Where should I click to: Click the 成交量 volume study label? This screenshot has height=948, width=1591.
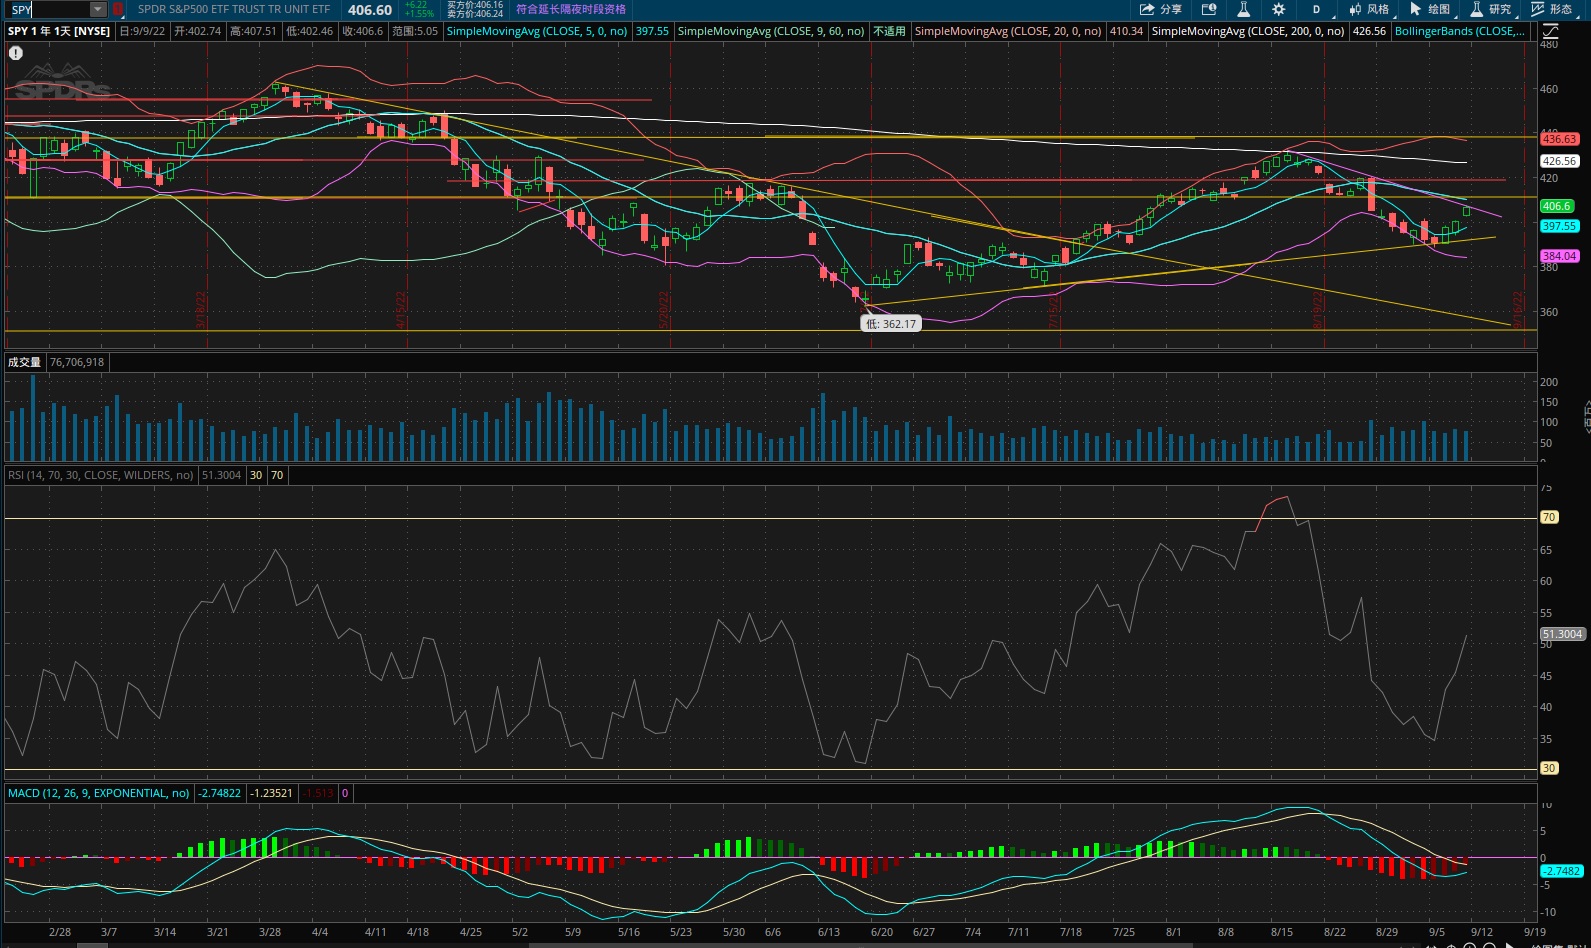coord(25,362)
